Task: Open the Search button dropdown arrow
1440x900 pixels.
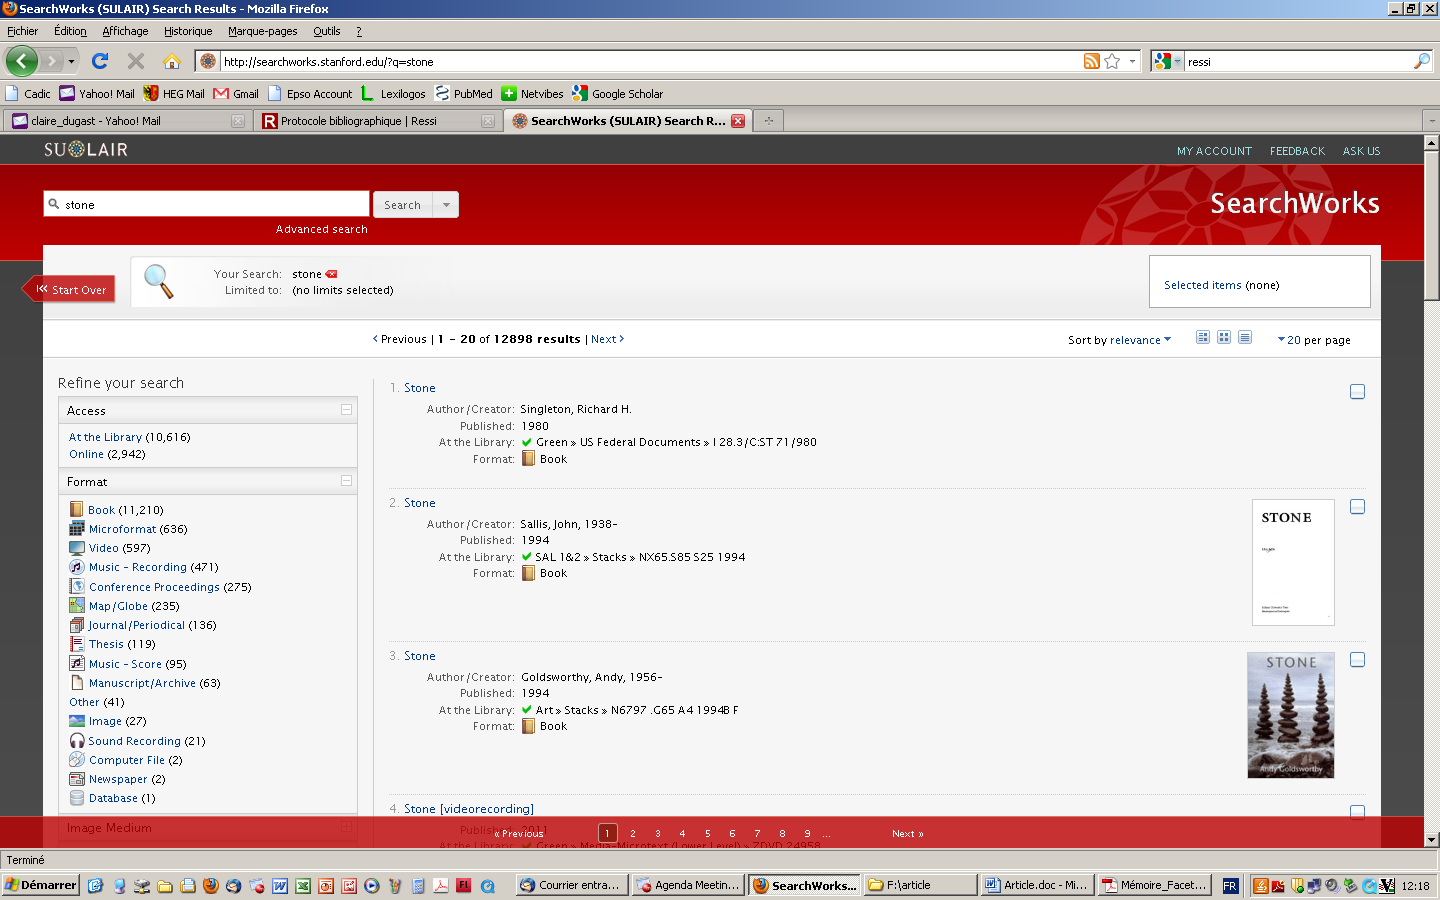Action: (446, 205)
